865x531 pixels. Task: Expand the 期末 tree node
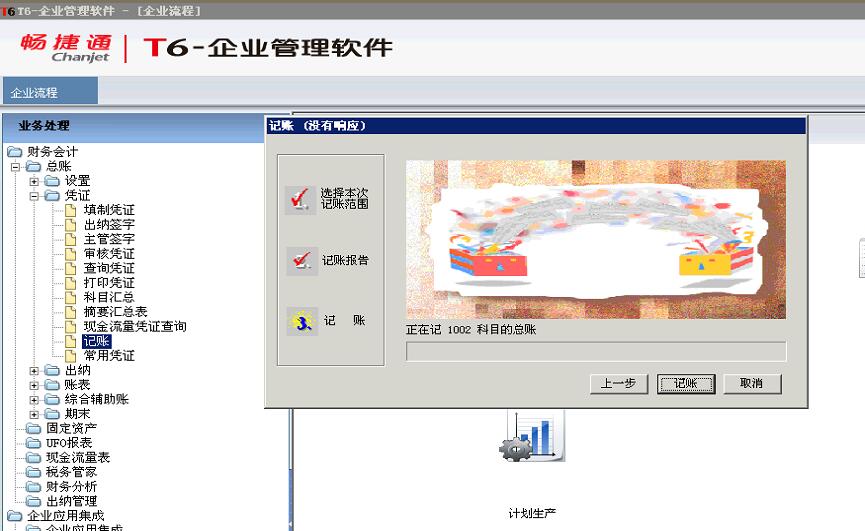click(x=34, y=414)
